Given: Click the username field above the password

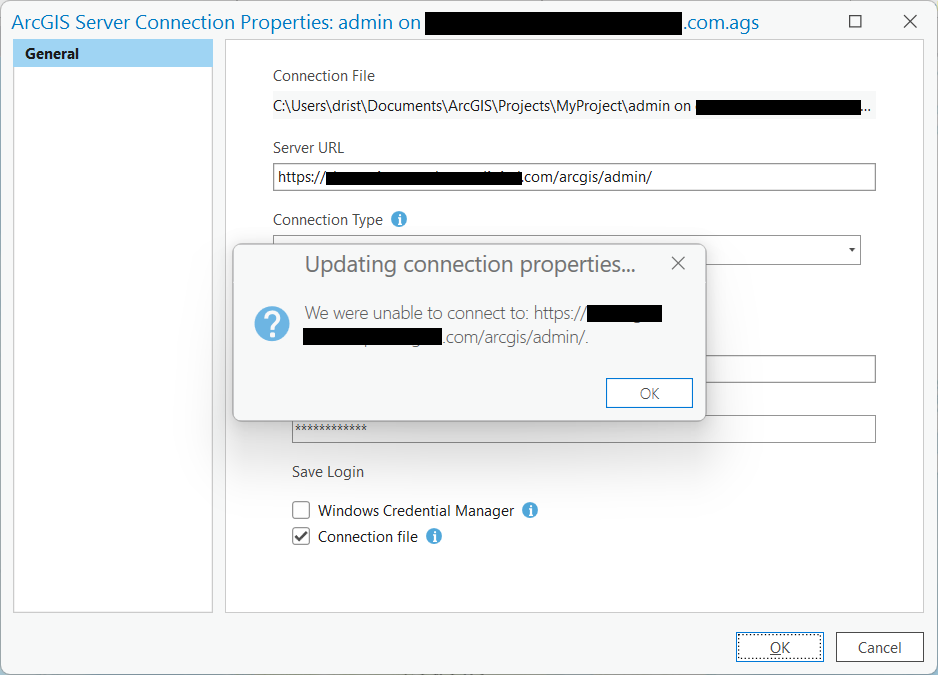Looking at the screenshot, I should (x=790, y=369).
